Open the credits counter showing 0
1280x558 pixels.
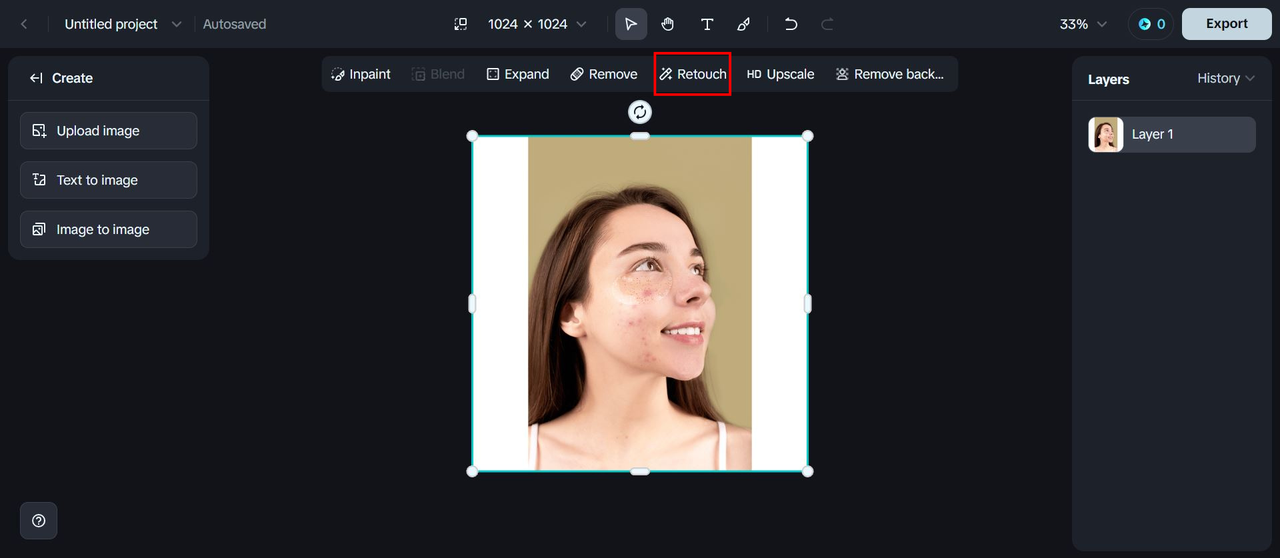tap(1151, 24)
